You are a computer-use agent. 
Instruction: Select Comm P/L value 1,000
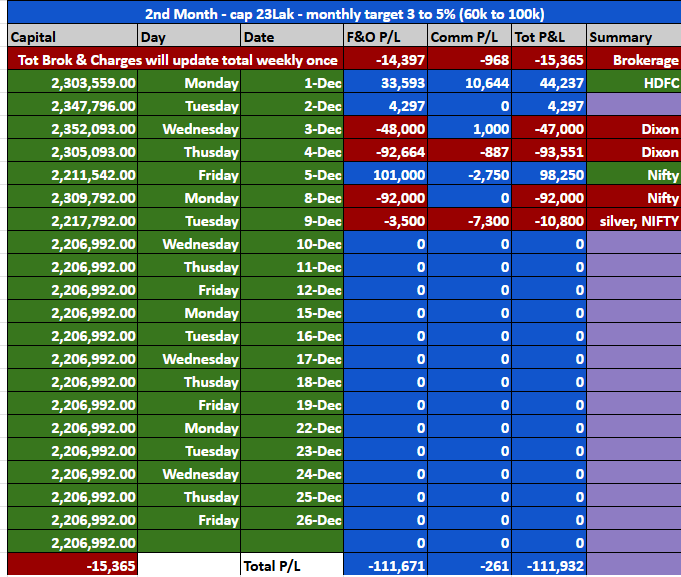(469, 129)
